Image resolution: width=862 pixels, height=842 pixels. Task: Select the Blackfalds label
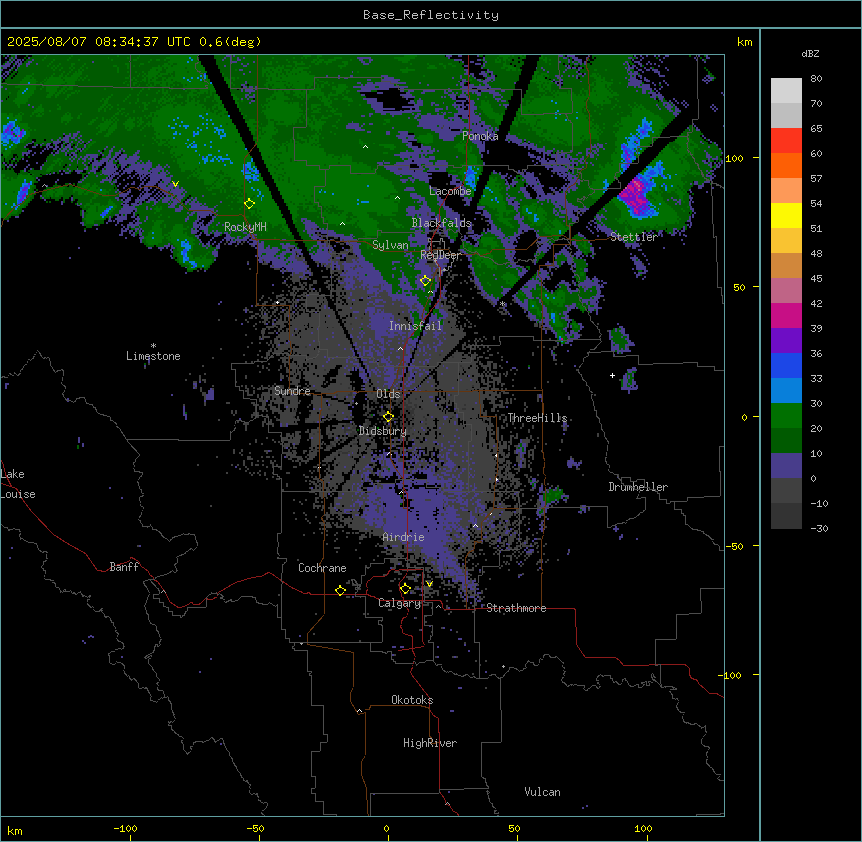tap(441, 223)
